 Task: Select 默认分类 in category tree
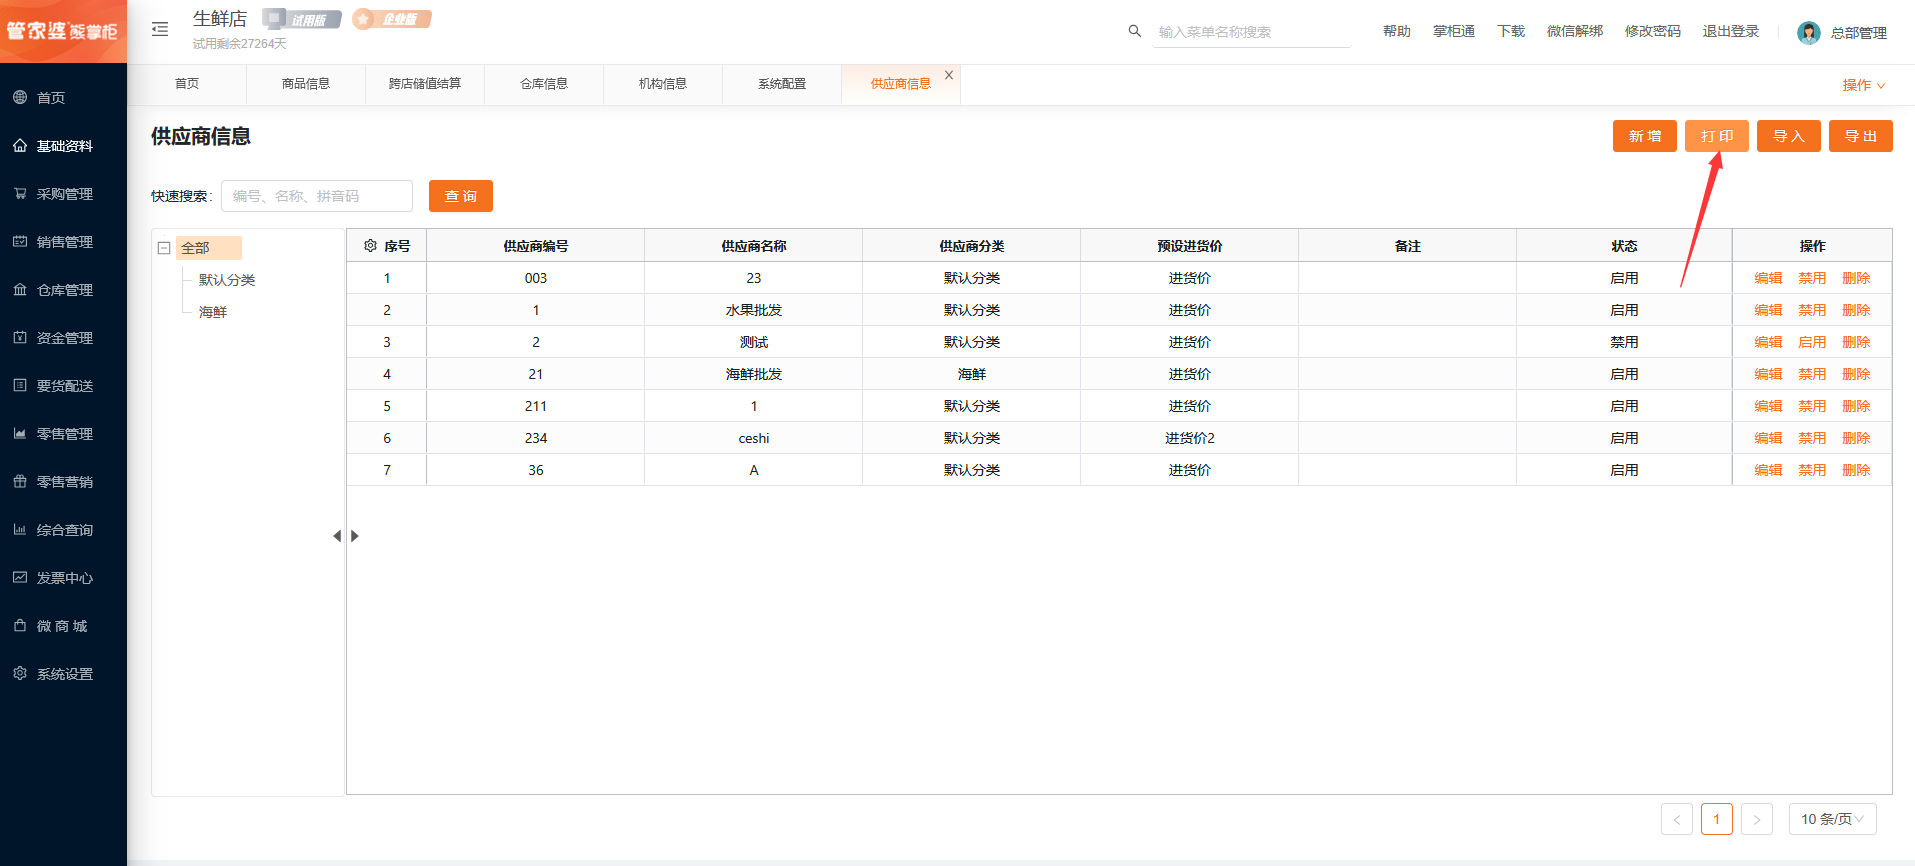(227, 280)
